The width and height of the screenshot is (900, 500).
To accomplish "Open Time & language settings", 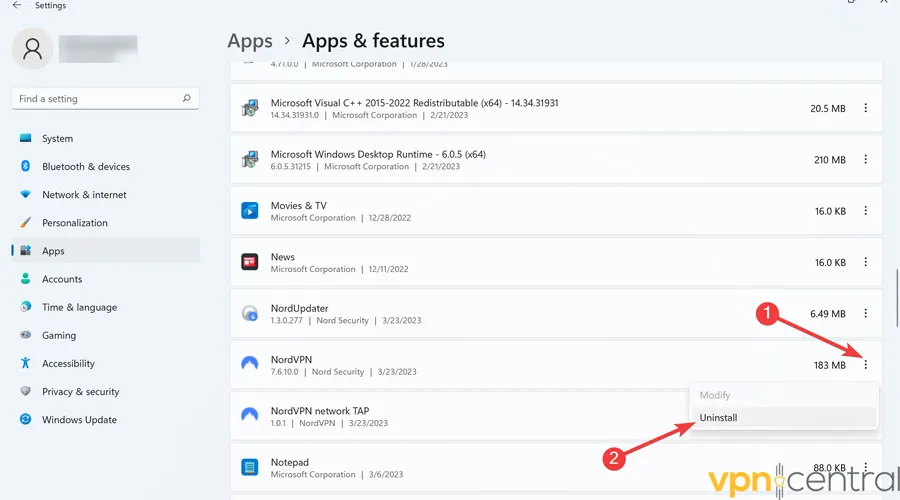I will point(106,307).
